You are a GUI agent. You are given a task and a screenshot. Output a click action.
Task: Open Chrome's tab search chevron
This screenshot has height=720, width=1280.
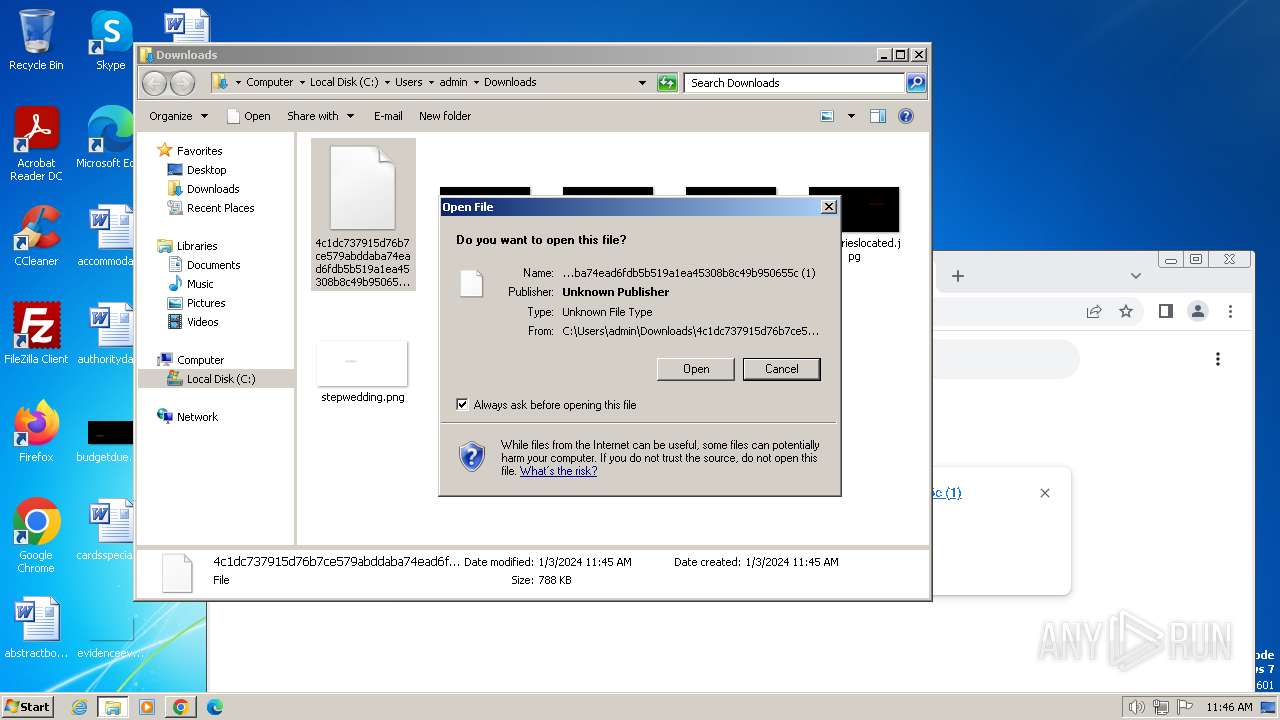1135,276
